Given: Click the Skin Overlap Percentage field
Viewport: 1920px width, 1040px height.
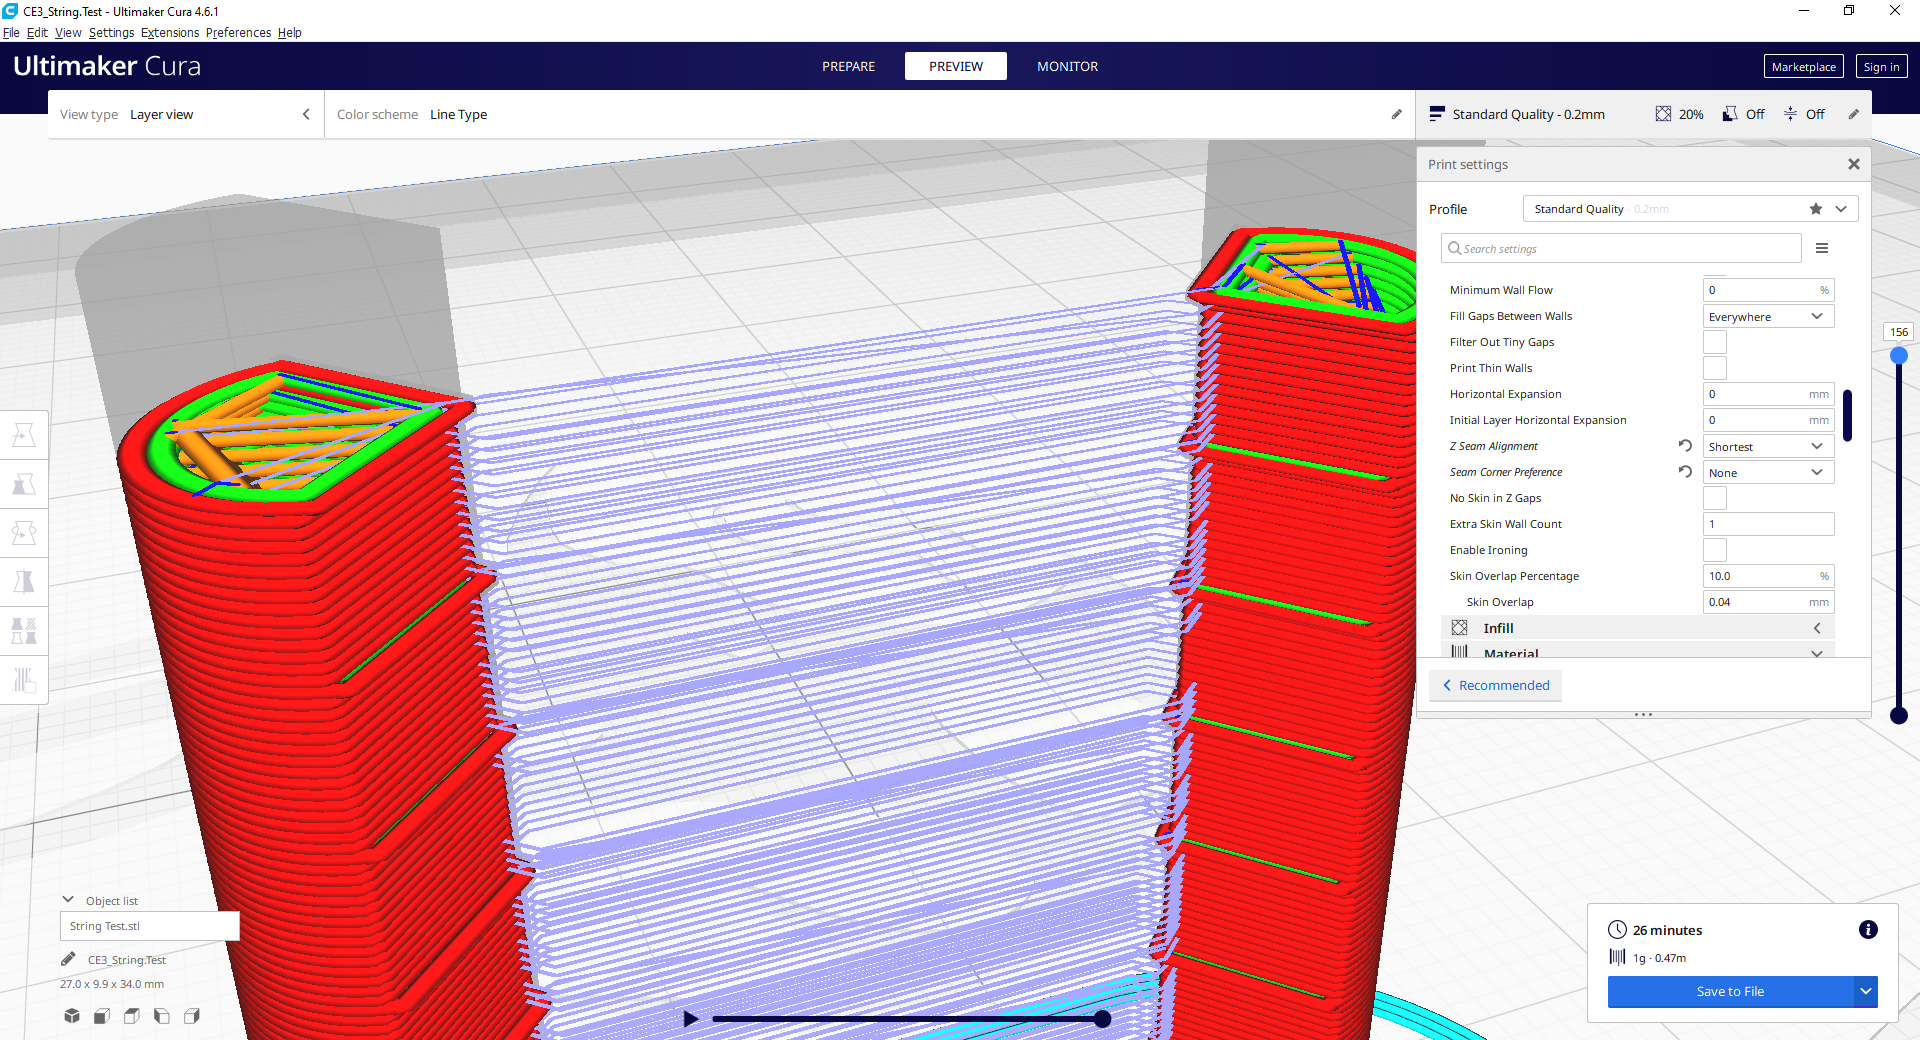Looking at the screenshot, I should pos(1768,576).
